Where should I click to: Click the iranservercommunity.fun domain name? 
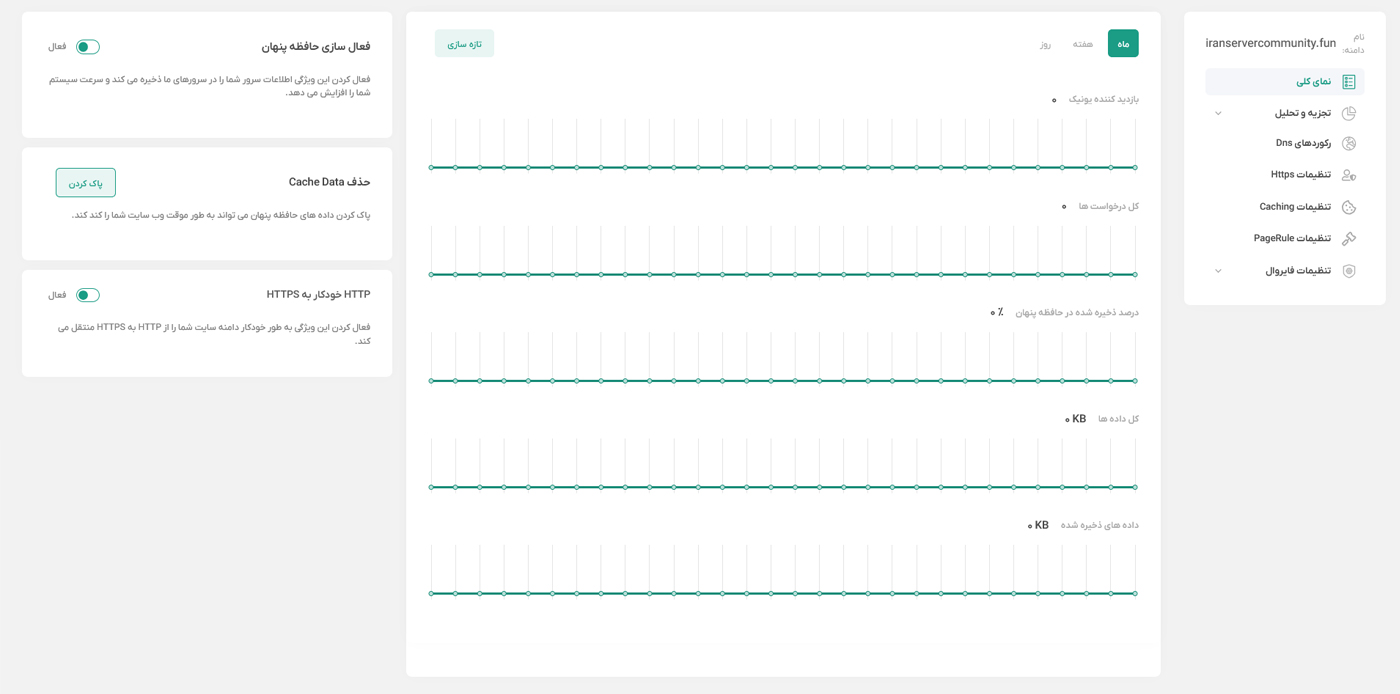1270,43
